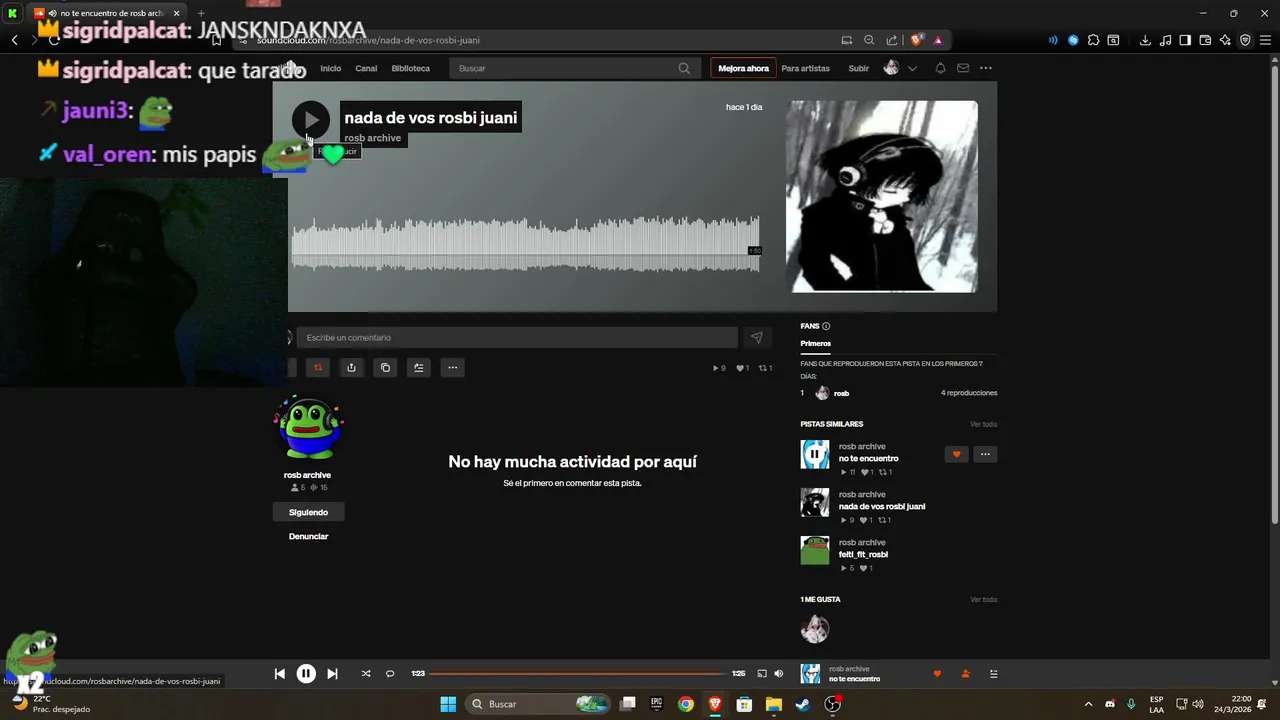Open the next-up queue icon in player bar
This screenshot has height=720, width=1280.
[x=993, y=674]
